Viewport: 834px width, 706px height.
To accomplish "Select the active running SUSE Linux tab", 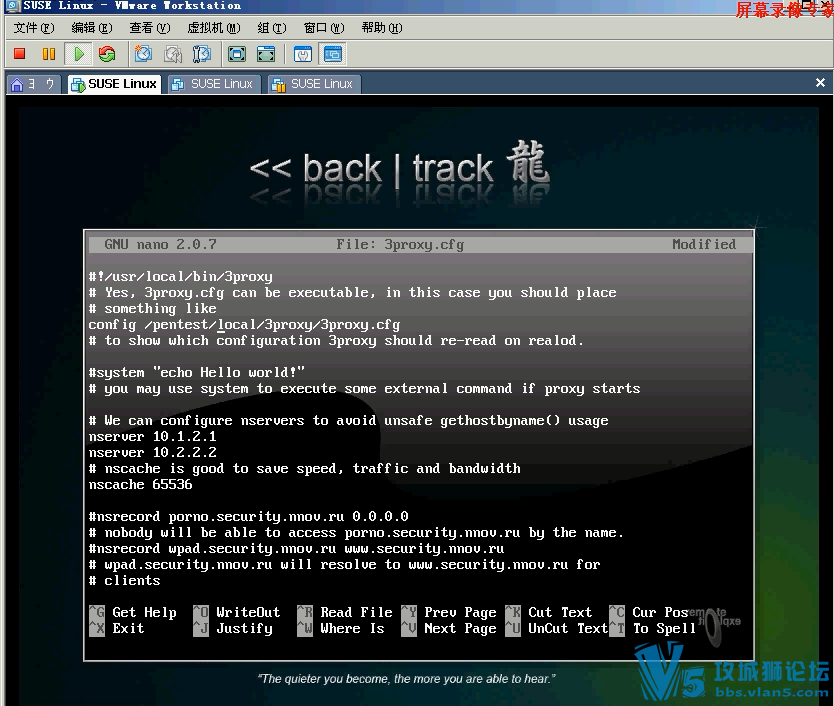I will [114, 84].
